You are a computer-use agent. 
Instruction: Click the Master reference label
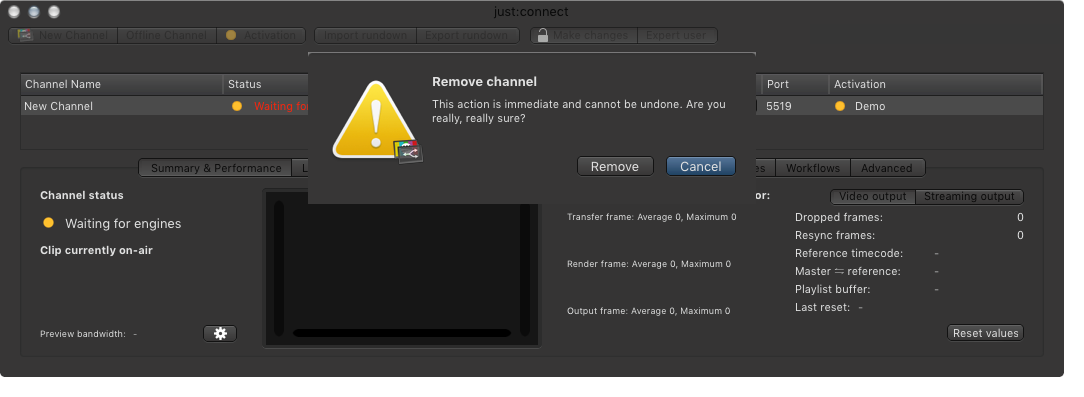point(848,272)
